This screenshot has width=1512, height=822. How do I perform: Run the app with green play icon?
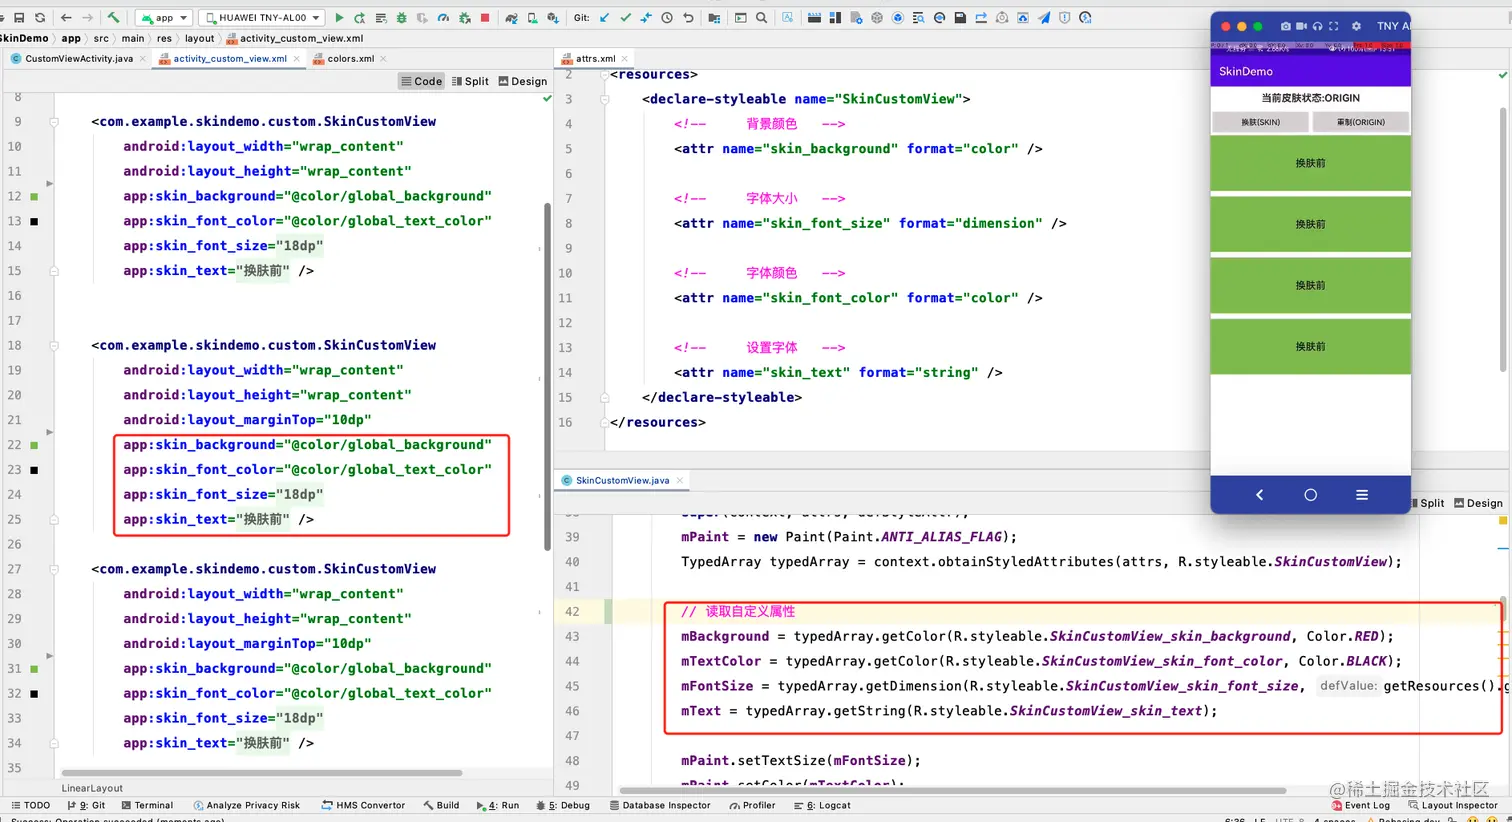pyautogui.click(x=339, y=18)
